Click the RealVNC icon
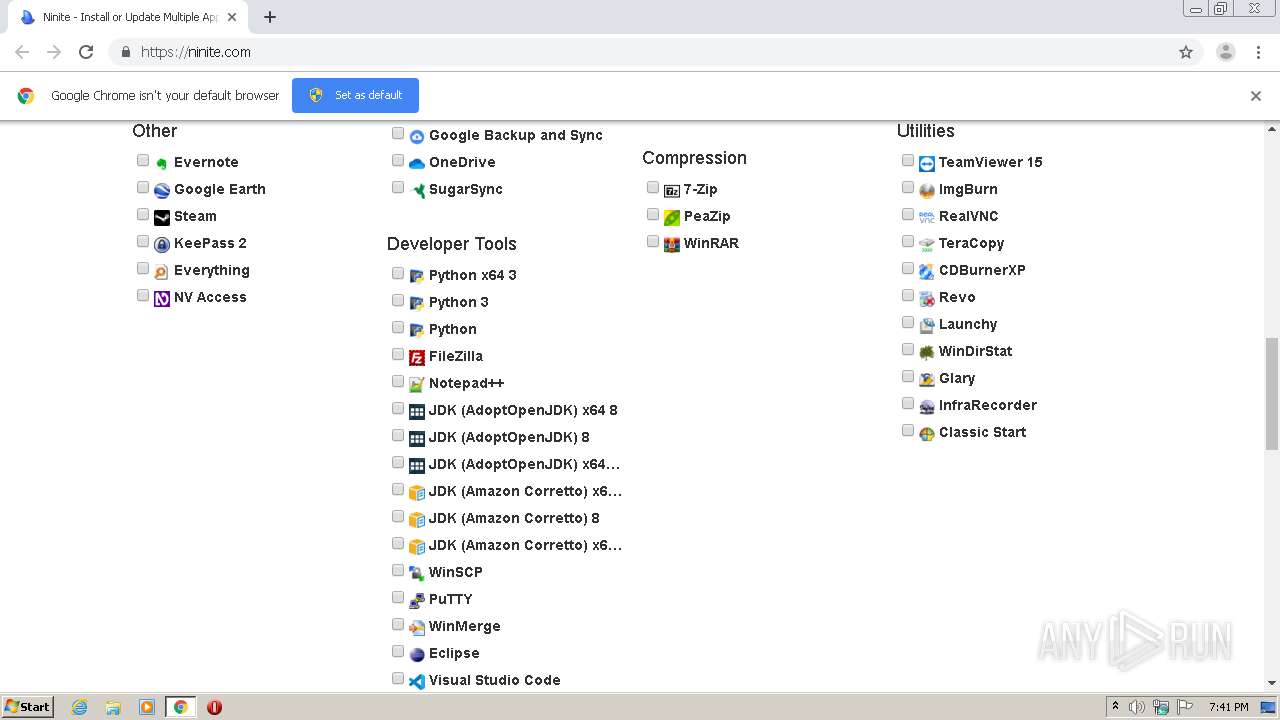Image resolution: width=1280 pixels, height=720 pixels. [x=927, y=217]
